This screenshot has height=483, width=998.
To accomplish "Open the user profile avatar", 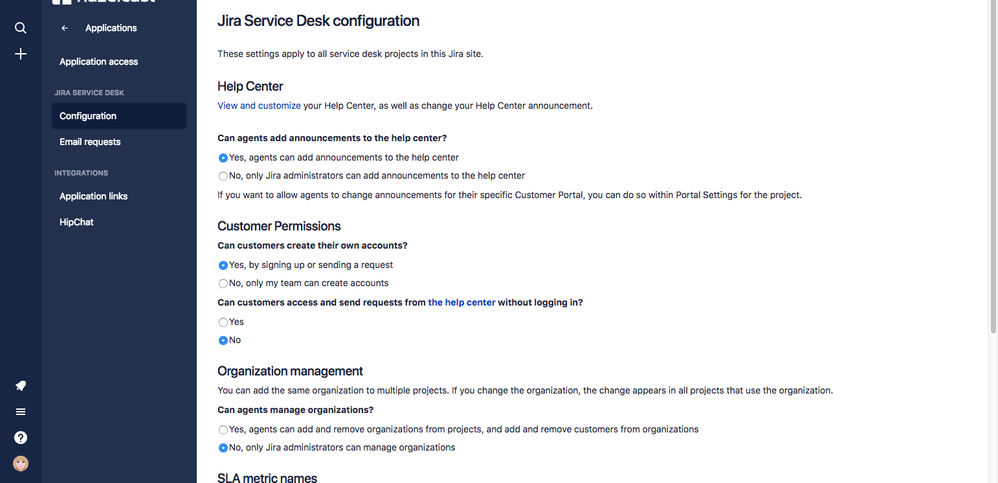I will pyautogui.click(x=20, y=464).
